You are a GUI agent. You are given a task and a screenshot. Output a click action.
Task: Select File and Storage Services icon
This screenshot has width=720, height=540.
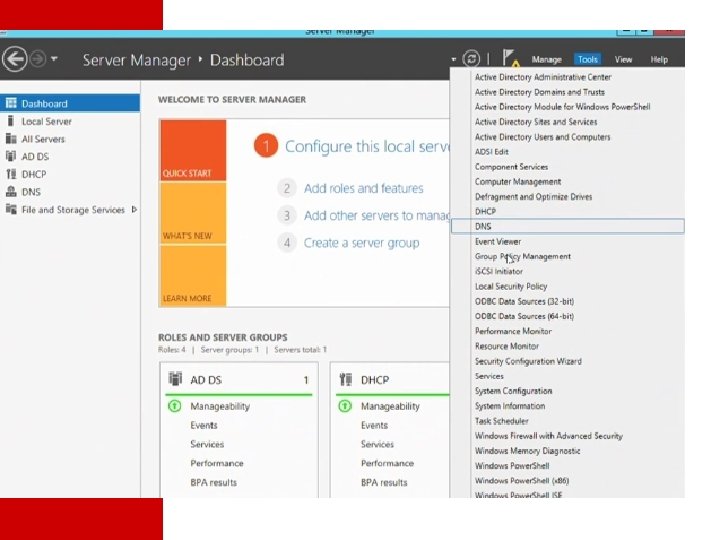pyautogui.click(x=11, y=209)
